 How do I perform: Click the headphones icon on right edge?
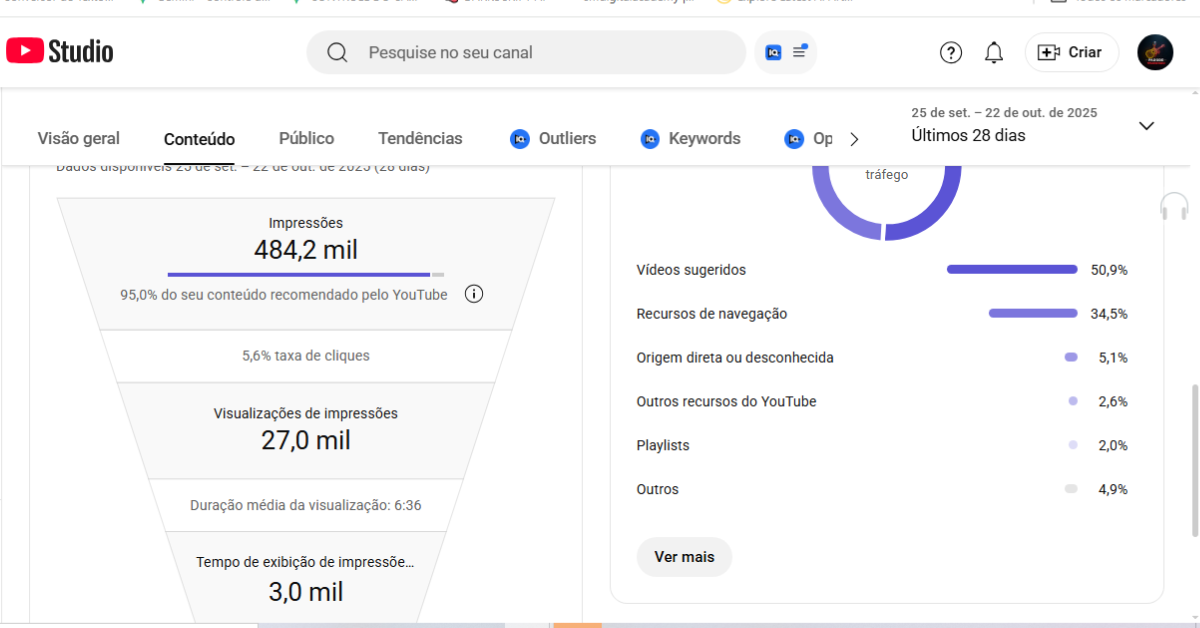(1174, 207)
